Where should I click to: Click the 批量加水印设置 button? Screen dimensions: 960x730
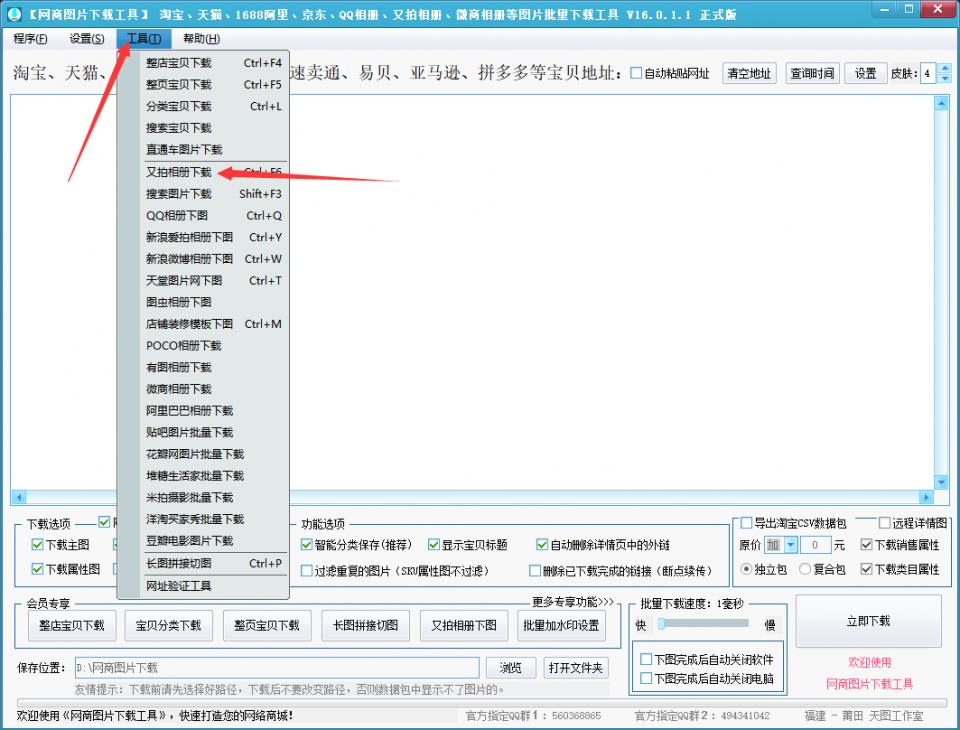click(x=563, y=625)
